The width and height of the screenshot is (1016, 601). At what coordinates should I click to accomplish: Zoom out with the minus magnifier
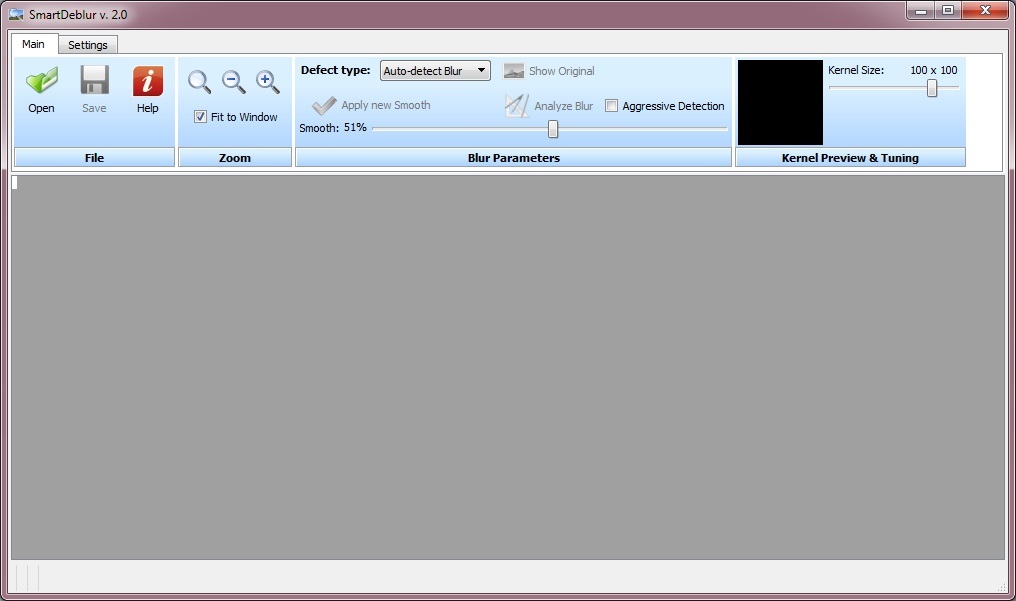[x=233, y=82]
